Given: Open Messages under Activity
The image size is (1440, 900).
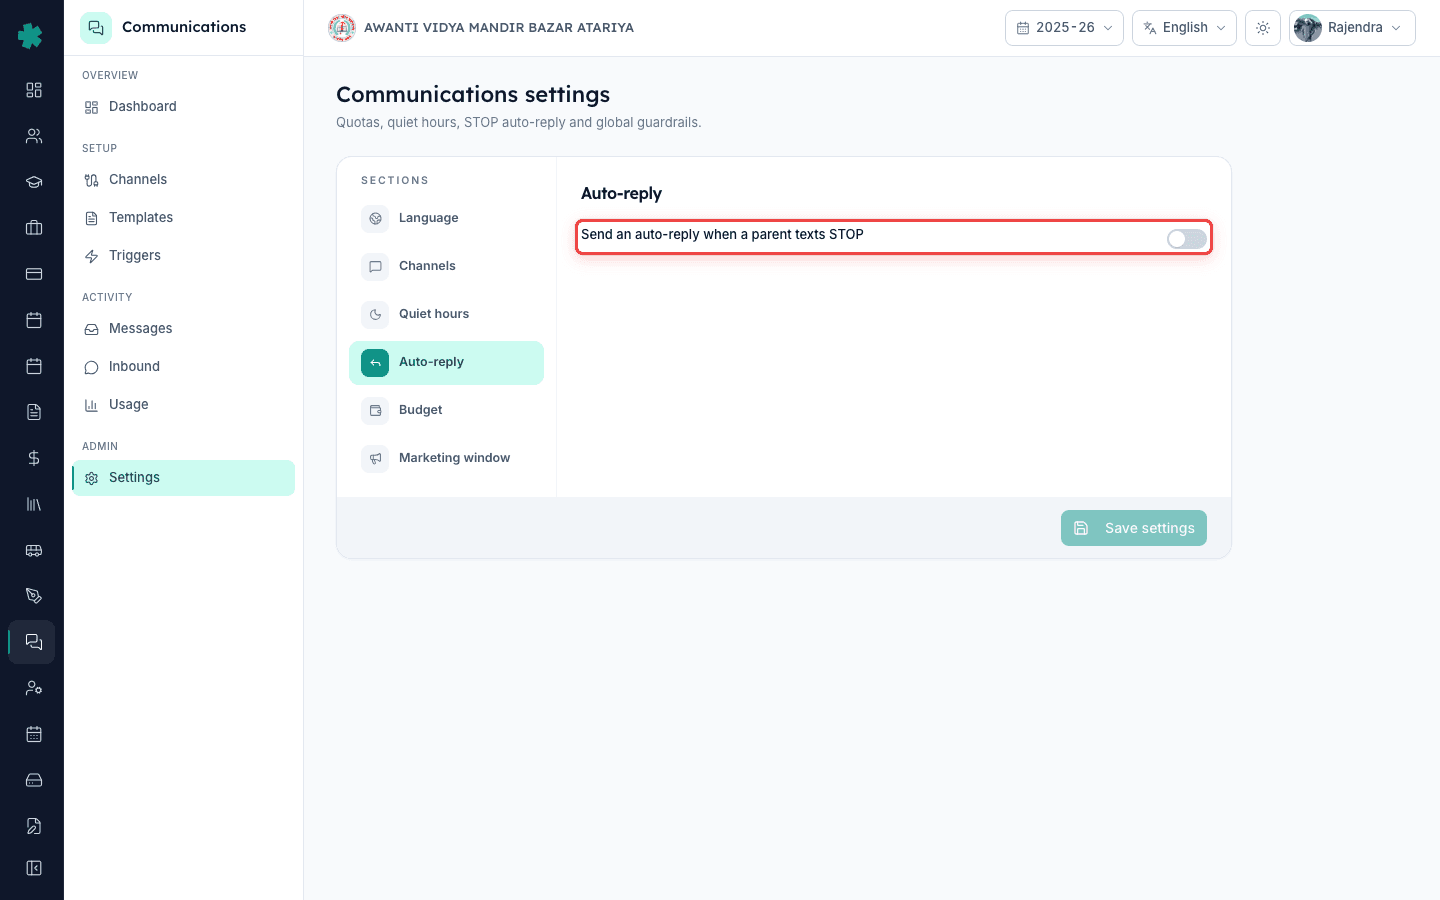Looking at the screenshot, I should tap(183, 329).
